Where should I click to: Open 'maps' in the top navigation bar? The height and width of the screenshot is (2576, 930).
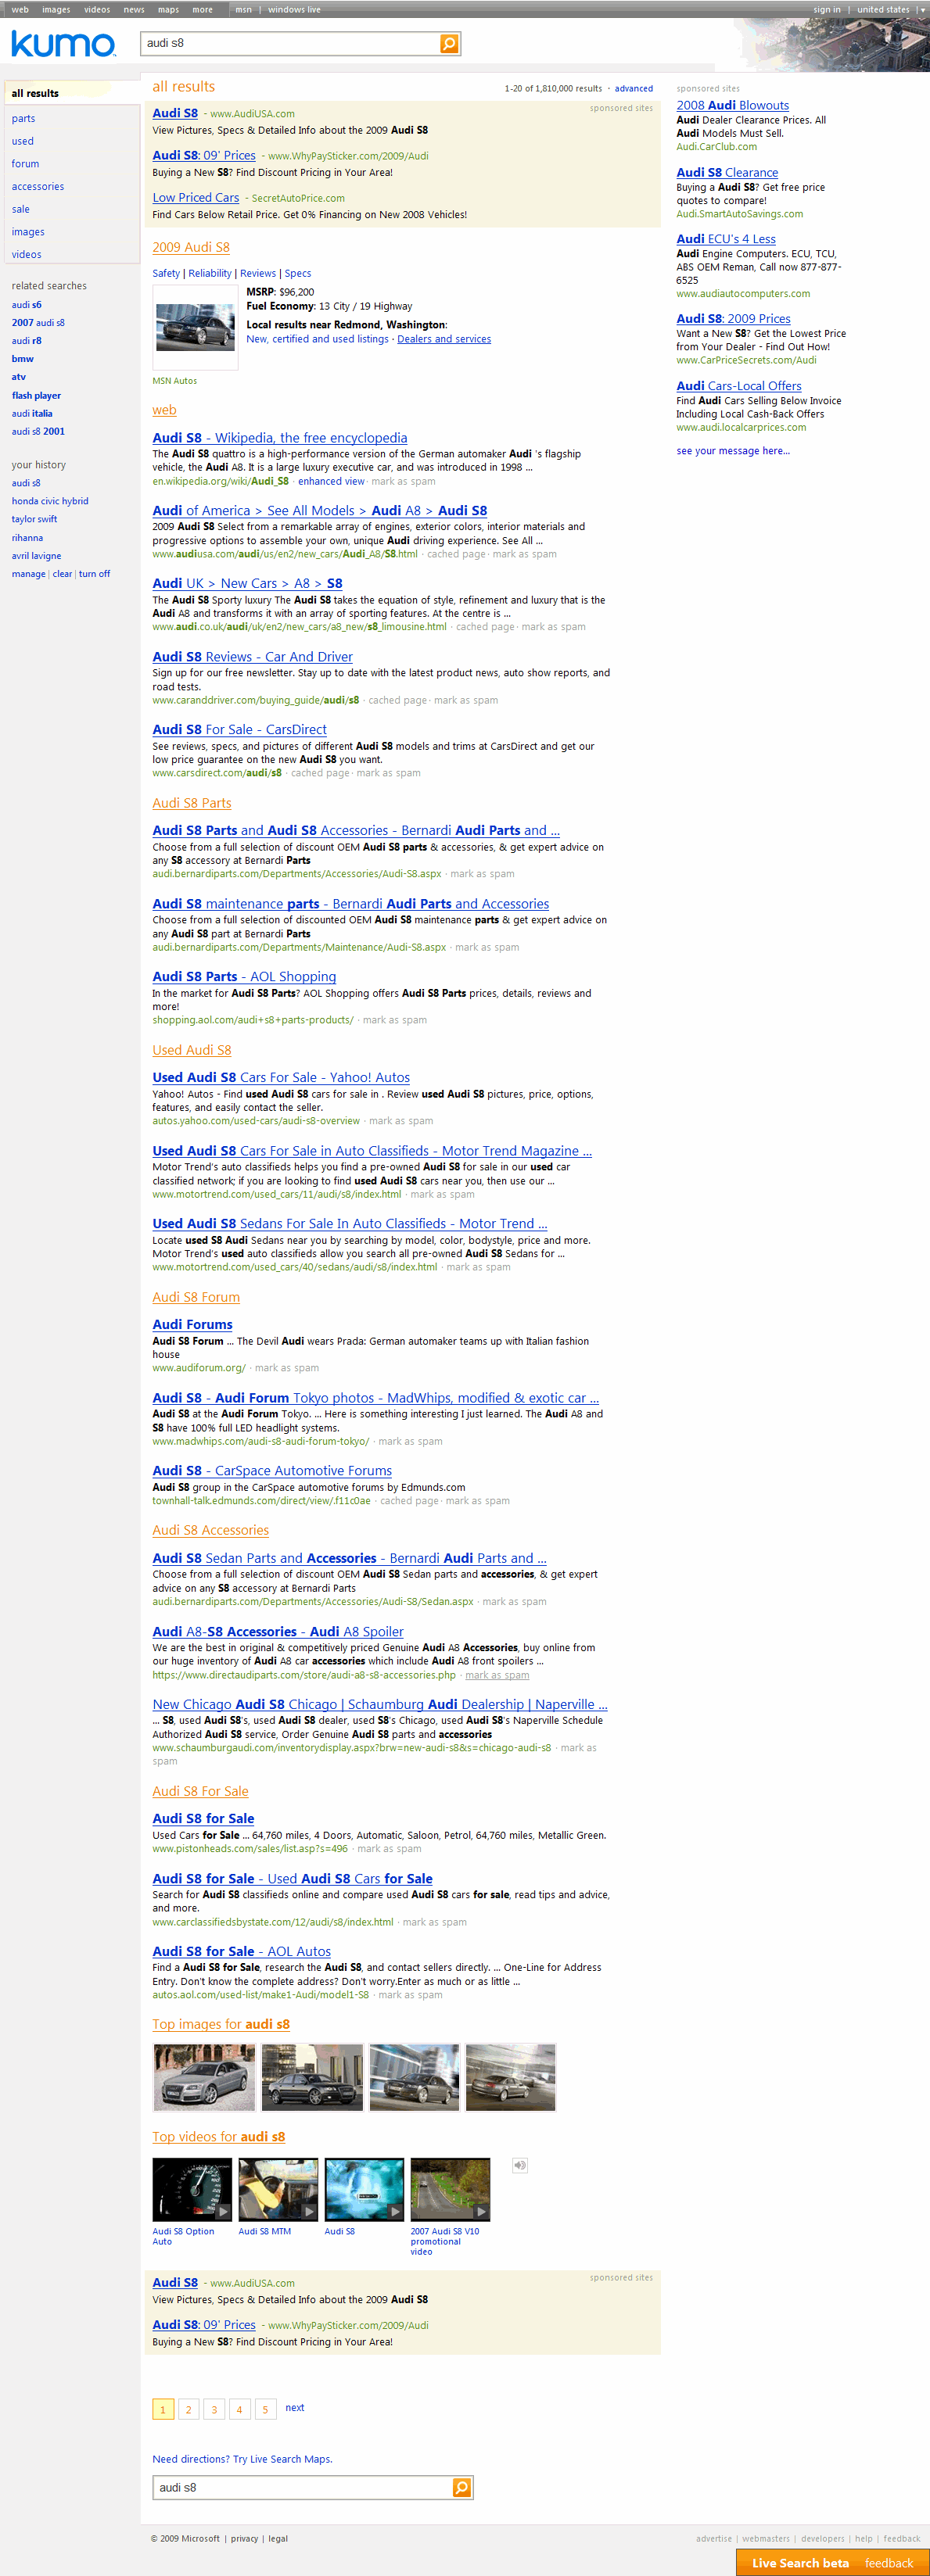point(168,10)
